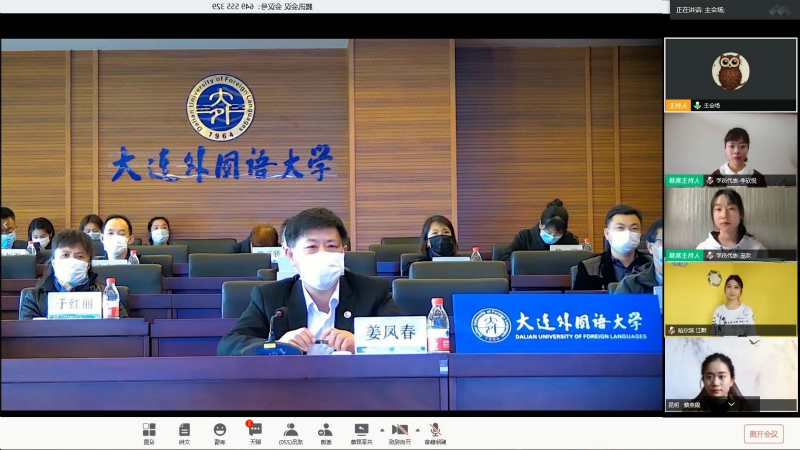Expand arrow between camera and microphone buttons
800x450 pixels.
(417, 430)
